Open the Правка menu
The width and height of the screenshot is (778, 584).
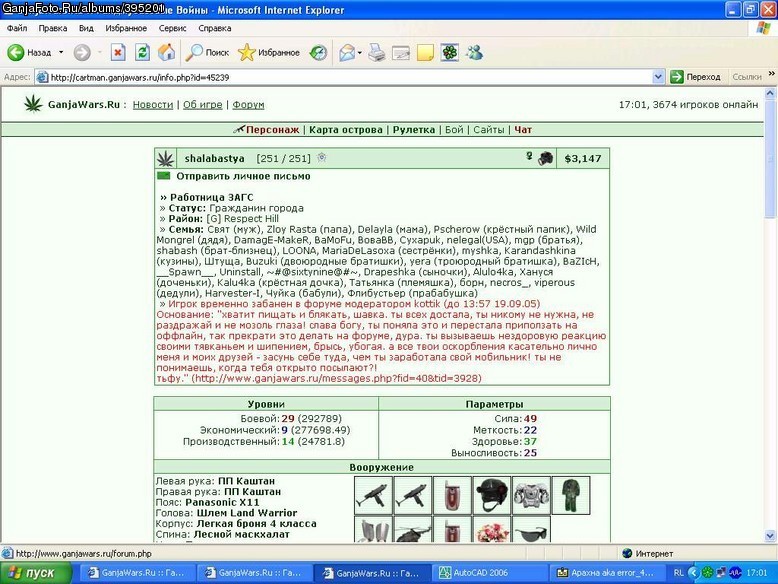pos(53,28)
